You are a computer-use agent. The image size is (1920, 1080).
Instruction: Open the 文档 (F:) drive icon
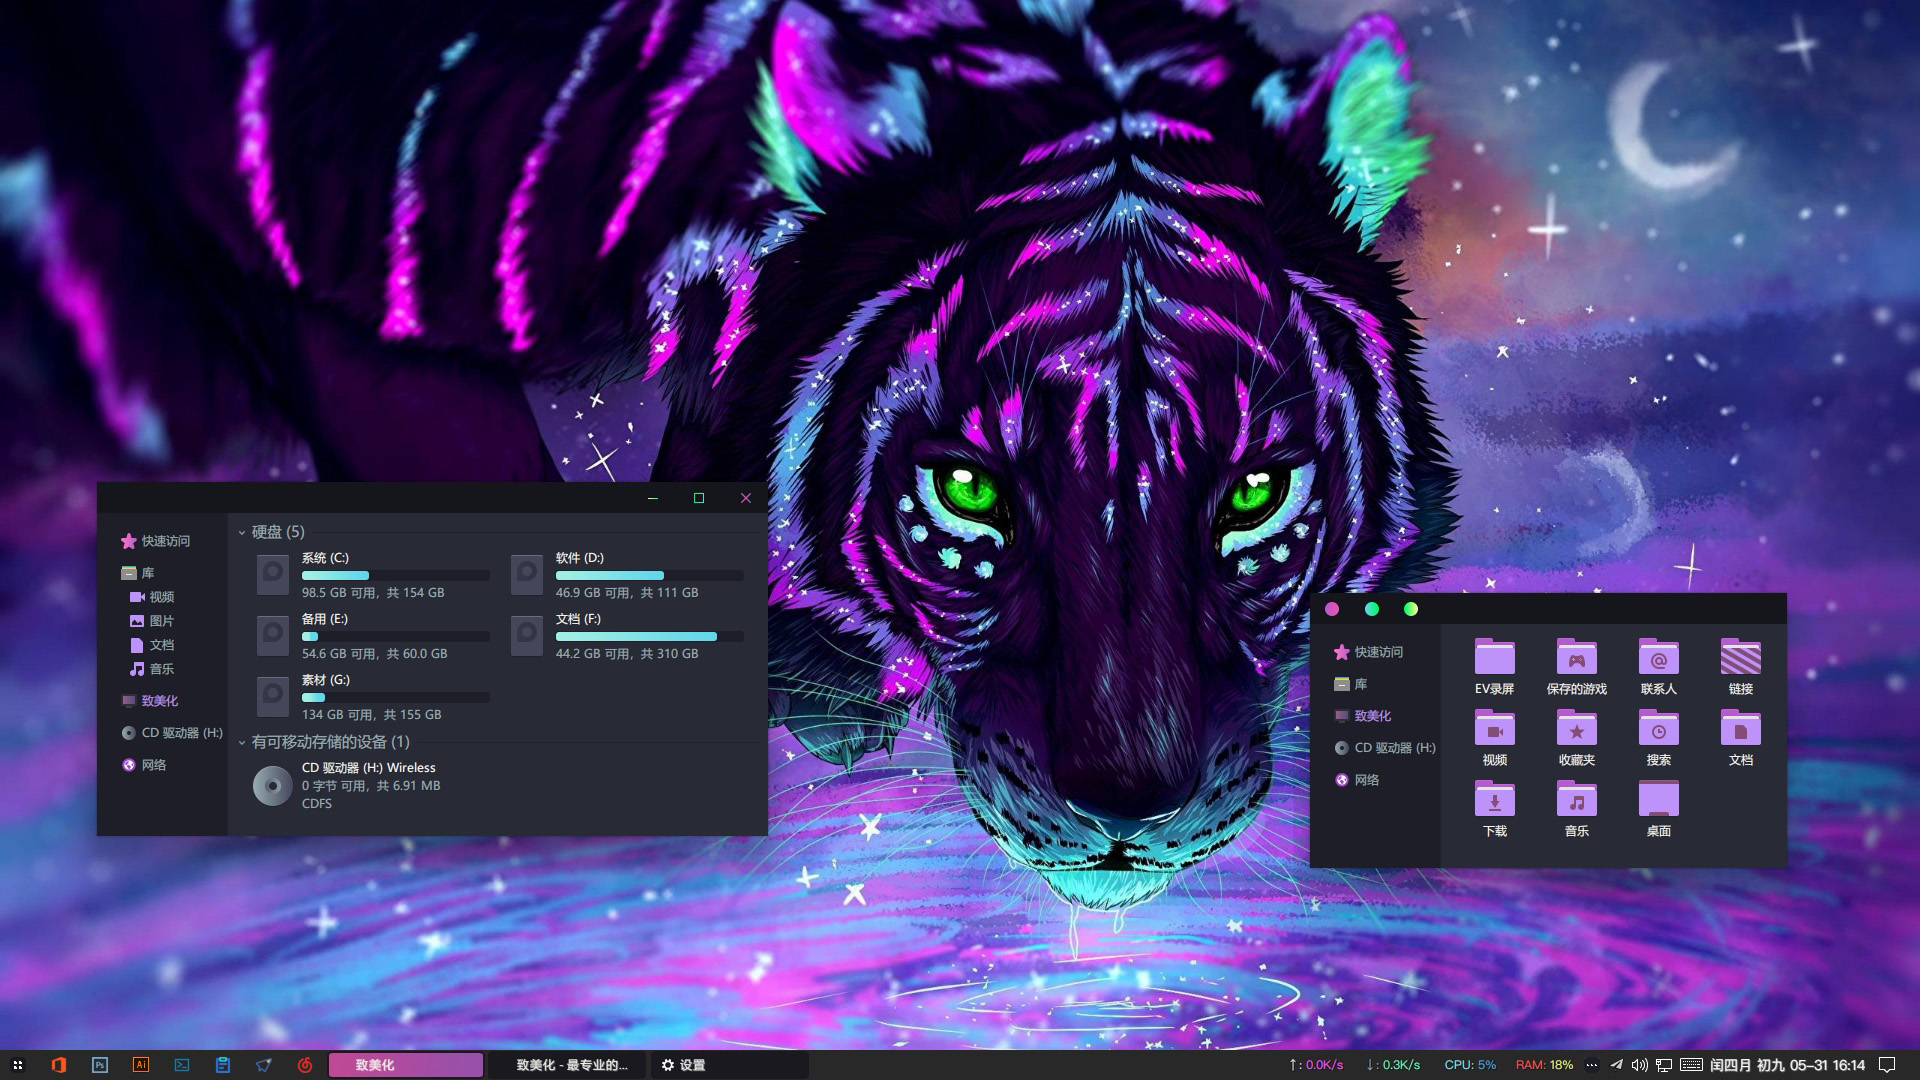[527, 636]
